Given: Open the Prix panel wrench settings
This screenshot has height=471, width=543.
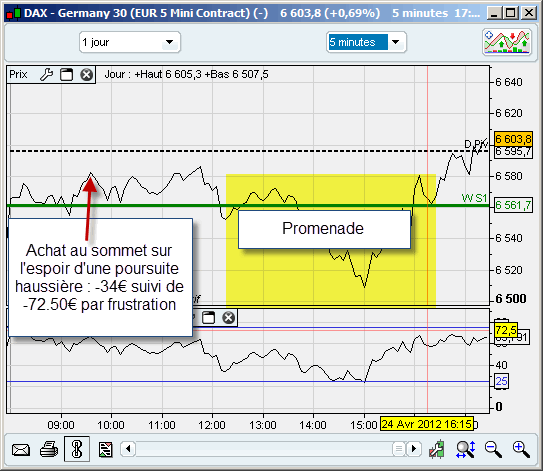Looking at the screenshot, I should point(46,74).
